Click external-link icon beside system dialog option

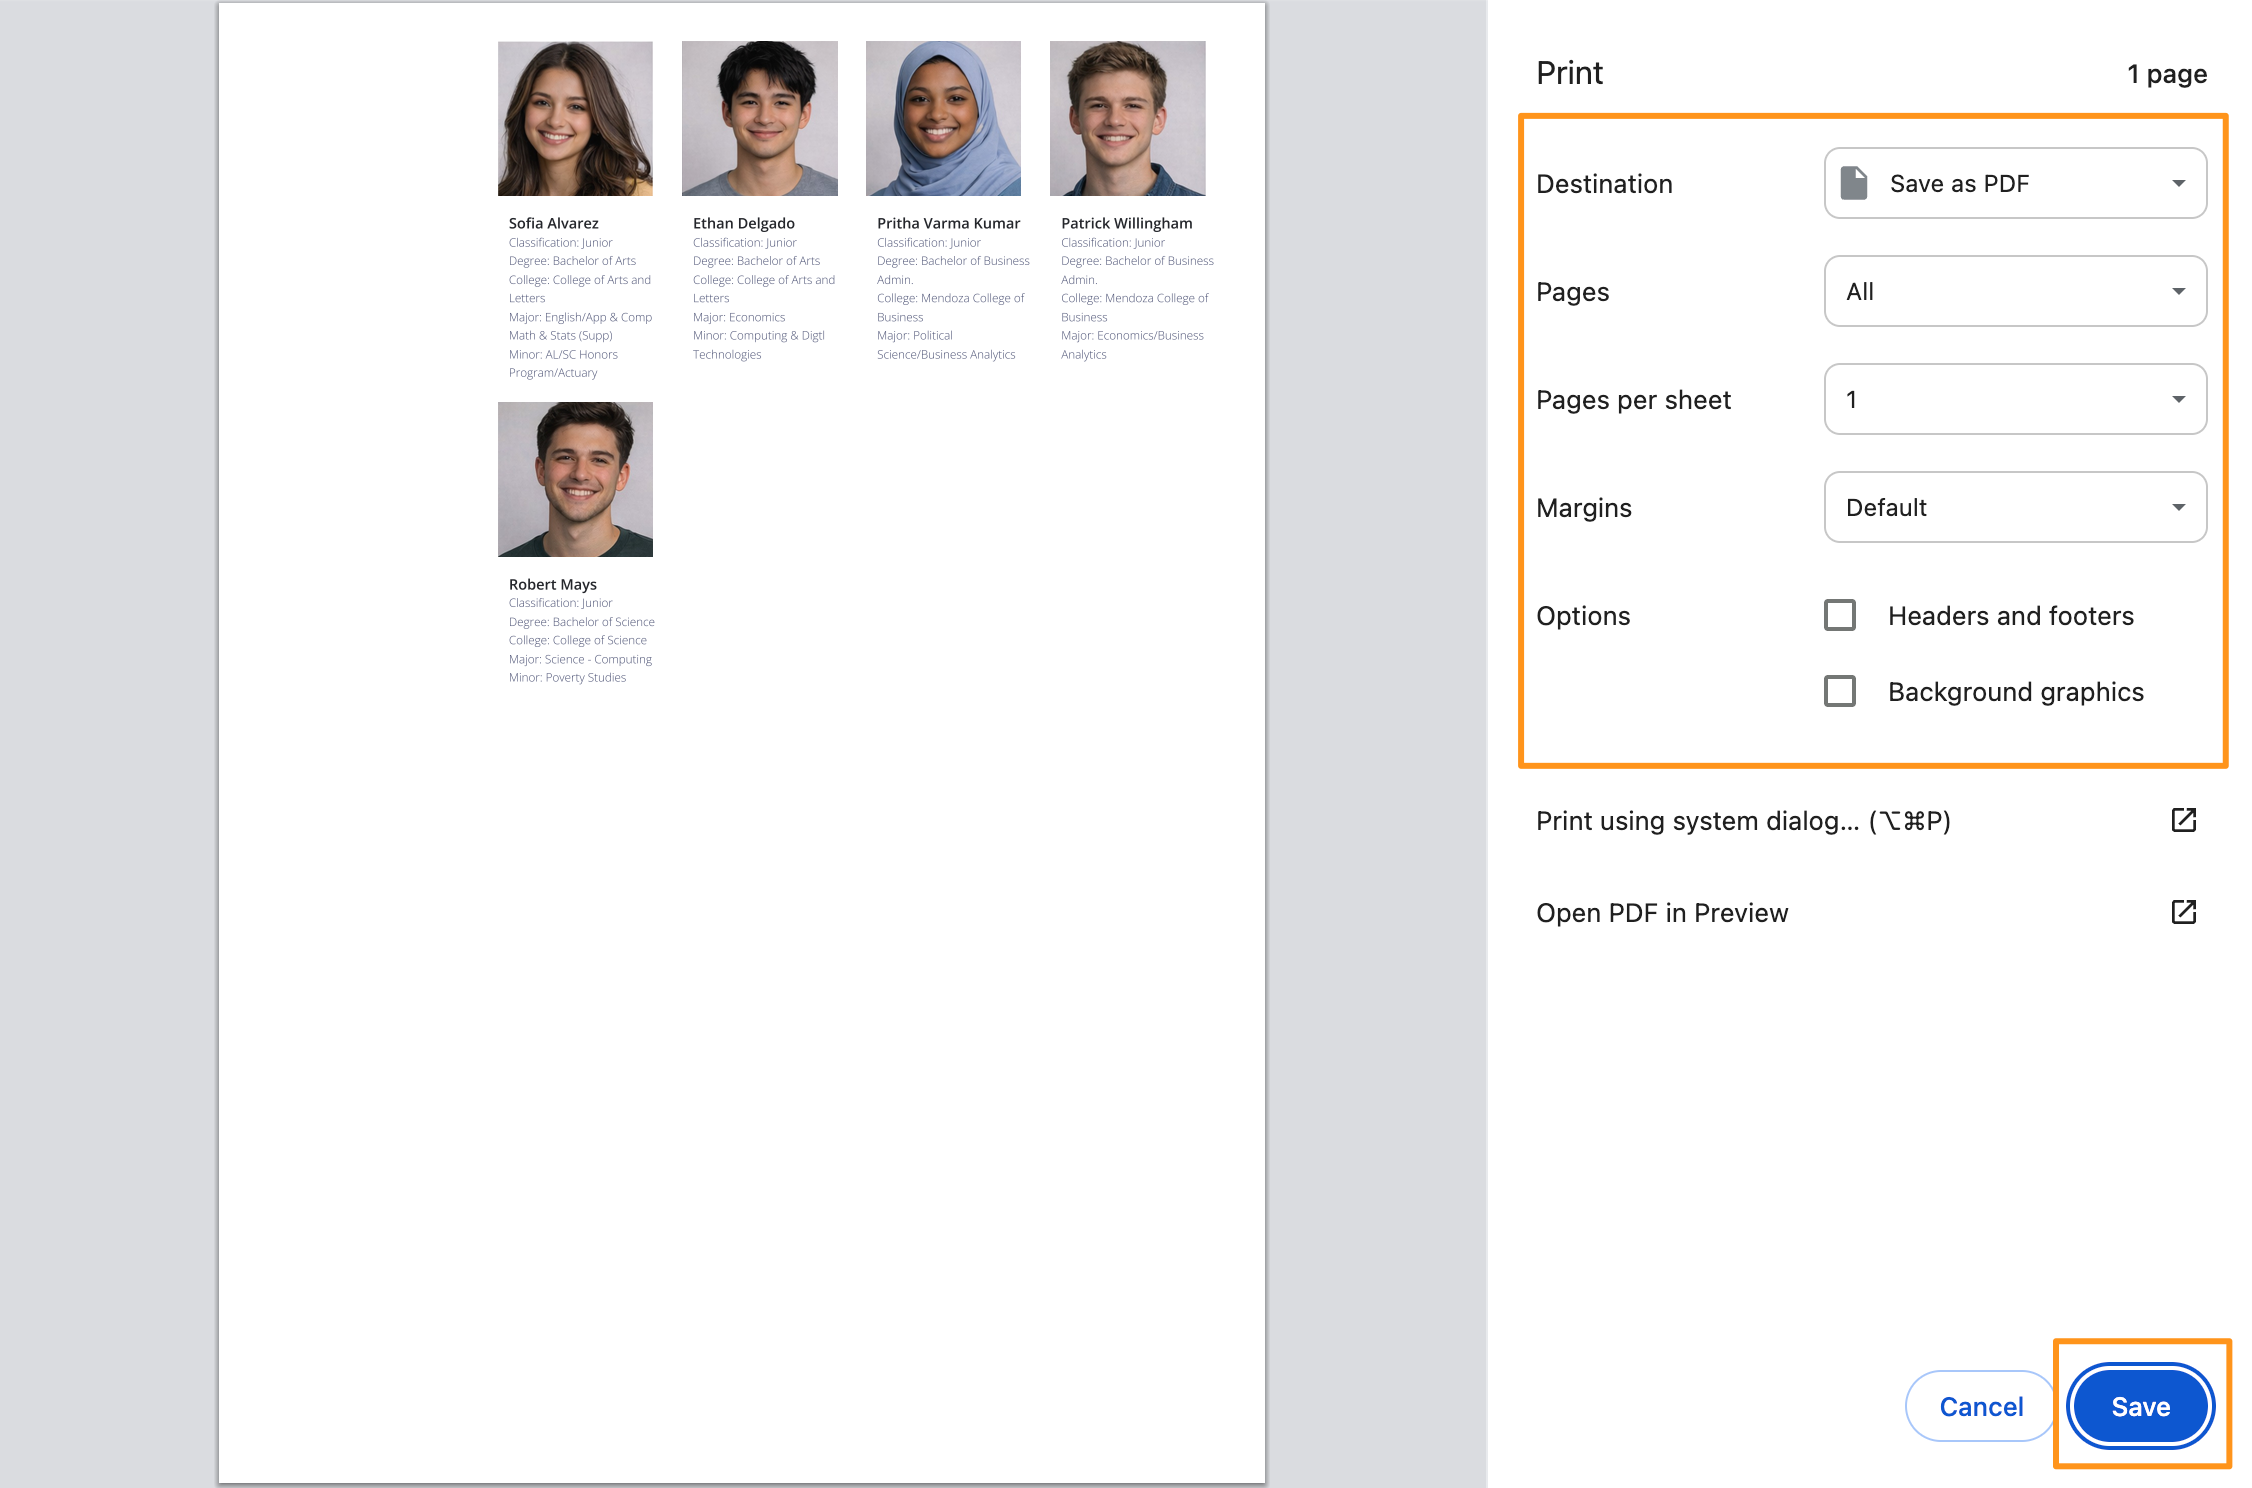pyautogui.click(x=2183, y=820)
